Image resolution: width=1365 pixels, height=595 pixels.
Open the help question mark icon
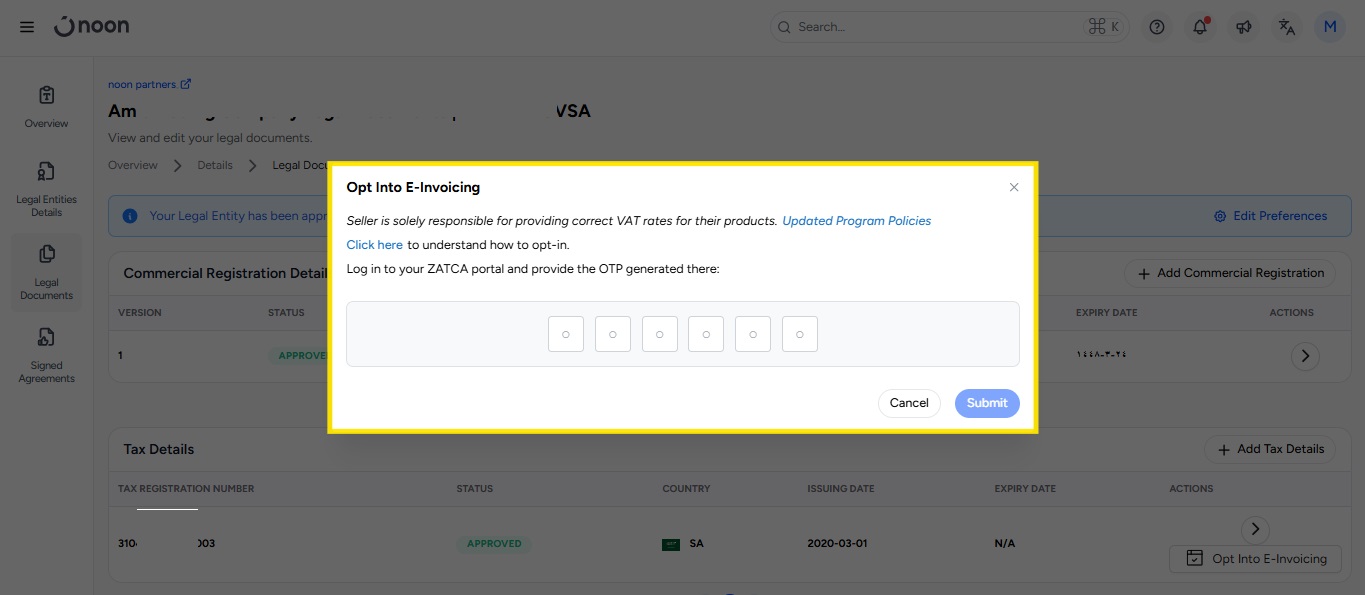tap(1157, 27)
